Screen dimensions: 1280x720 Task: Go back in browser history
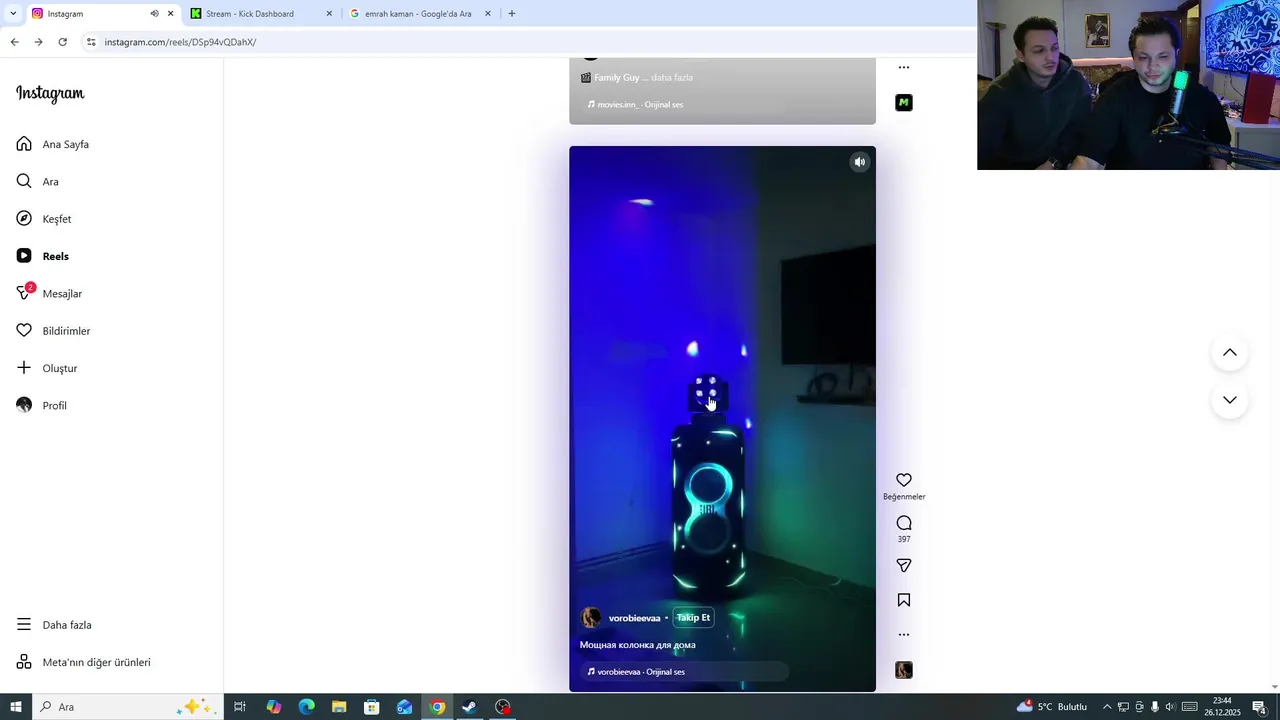(14, 42)
